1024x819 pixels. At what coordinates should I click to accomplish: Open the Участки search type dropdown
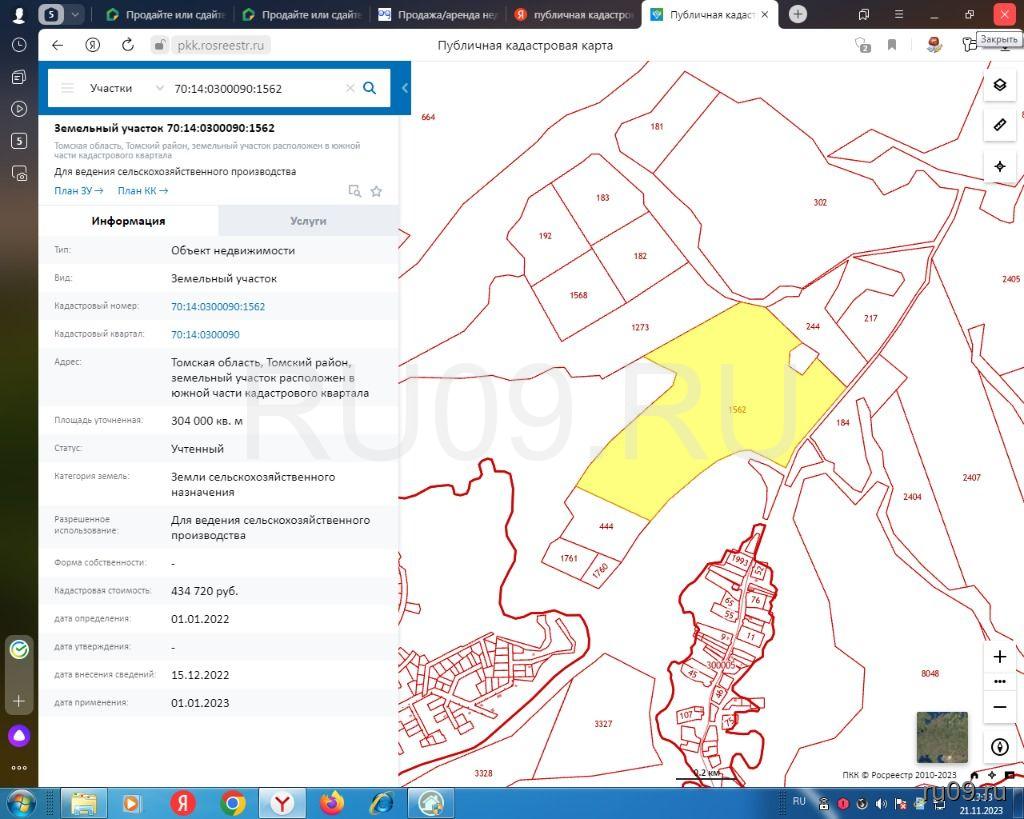pyautogui.click(x=125, y=88)
